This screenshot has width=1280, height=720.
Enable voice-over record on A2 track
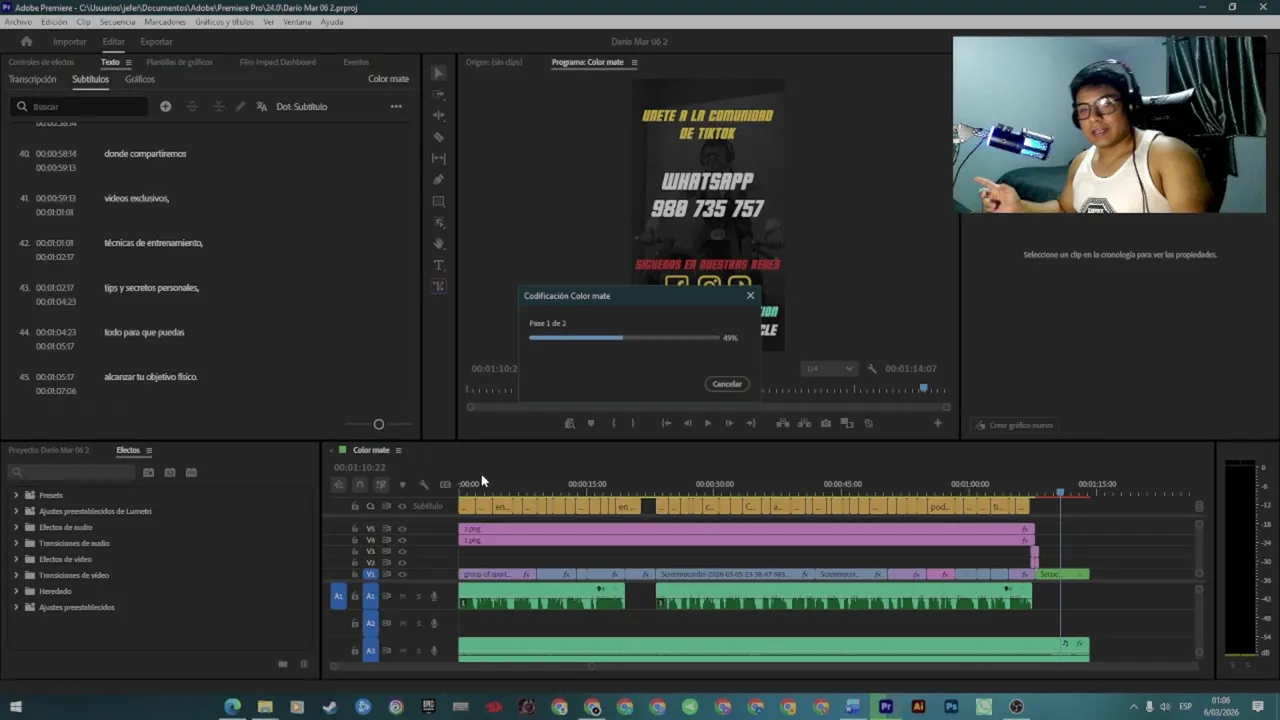click(x=434, y=623)
